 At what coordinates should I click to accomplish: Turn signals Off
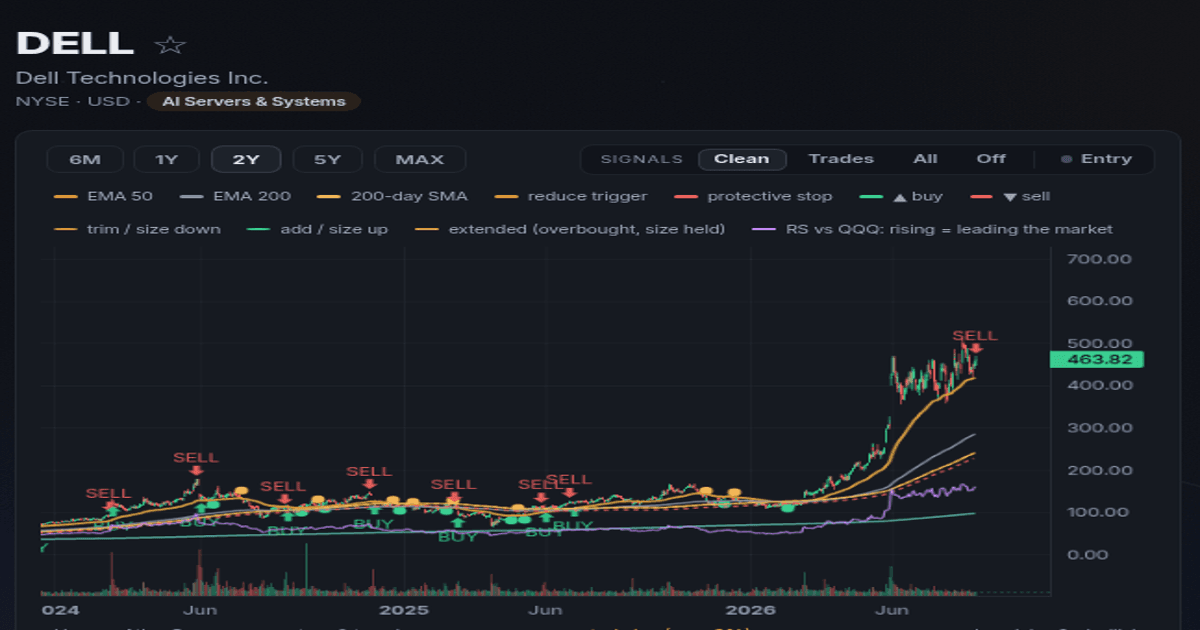pos(991,159)
